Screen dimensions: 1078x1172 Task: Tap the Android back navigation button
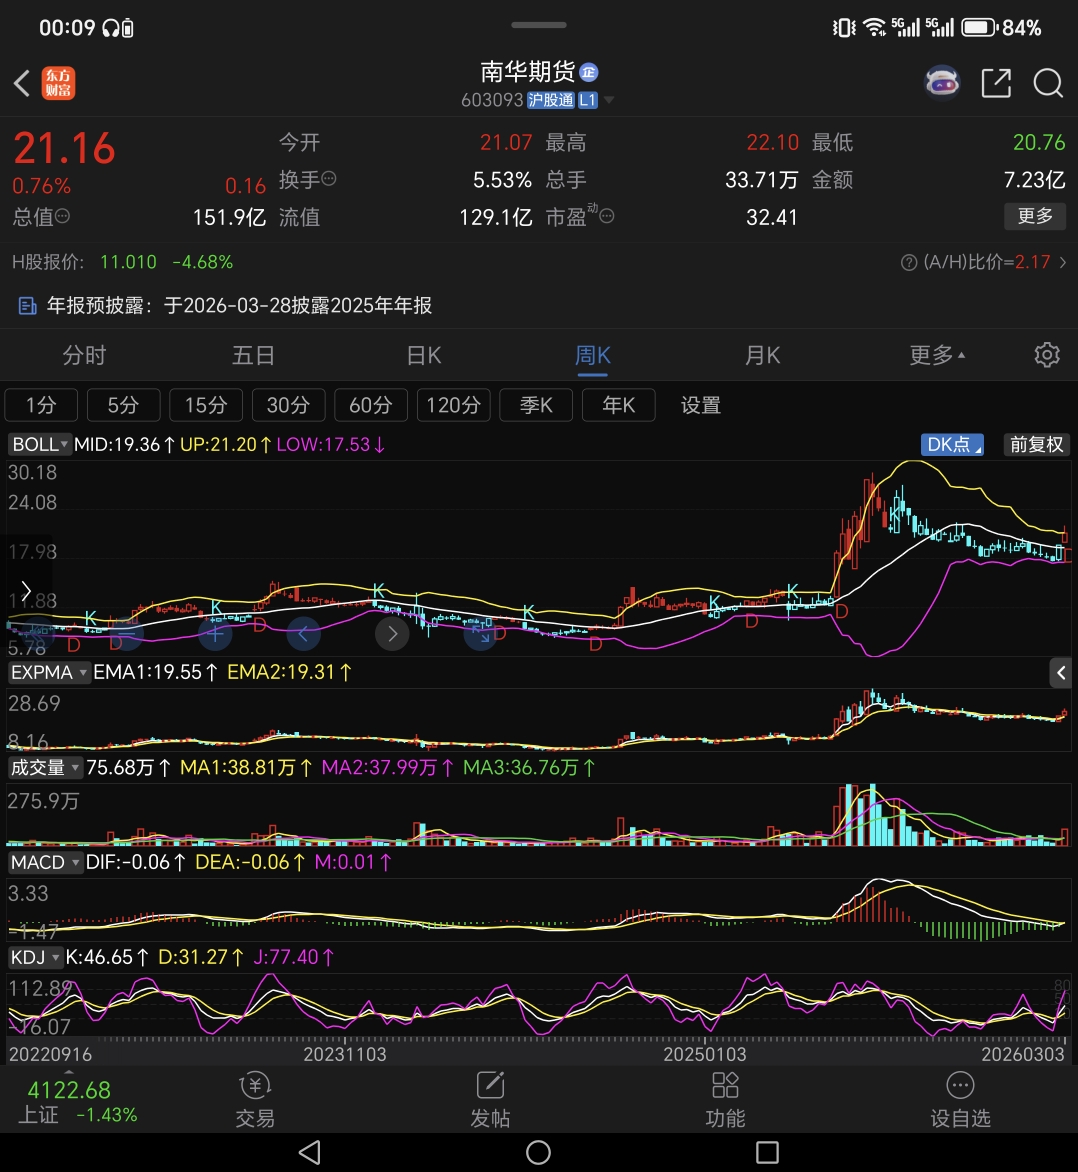click(x=309, y=1152)
